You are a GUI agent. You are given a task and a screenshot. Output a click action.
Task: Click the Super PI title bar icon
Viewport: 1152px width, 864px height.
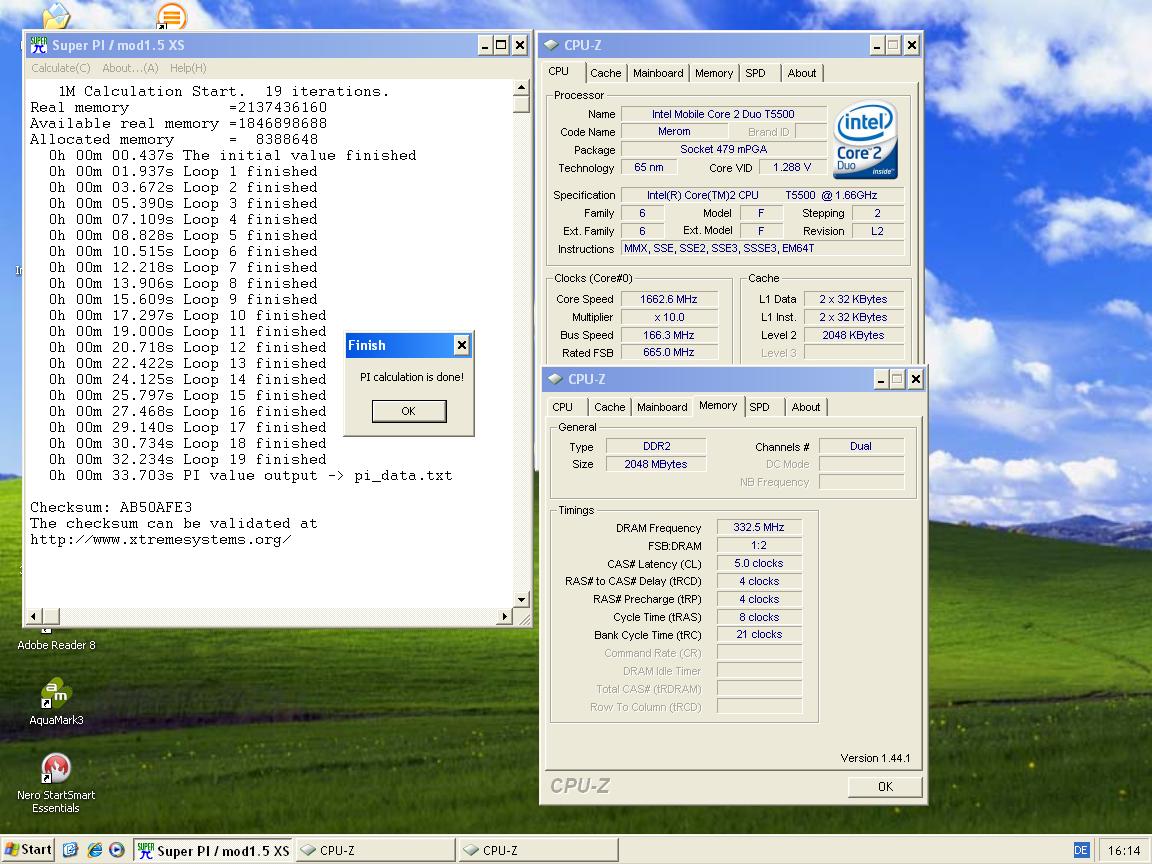(39, 45)
